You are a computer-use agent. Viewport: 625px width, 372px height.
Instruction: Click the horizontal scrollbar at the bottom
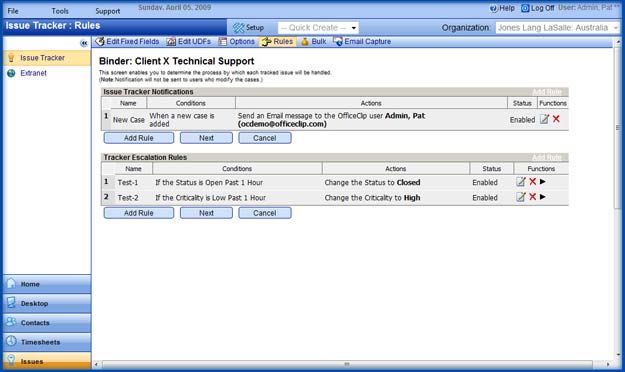(x=347, y=364)
